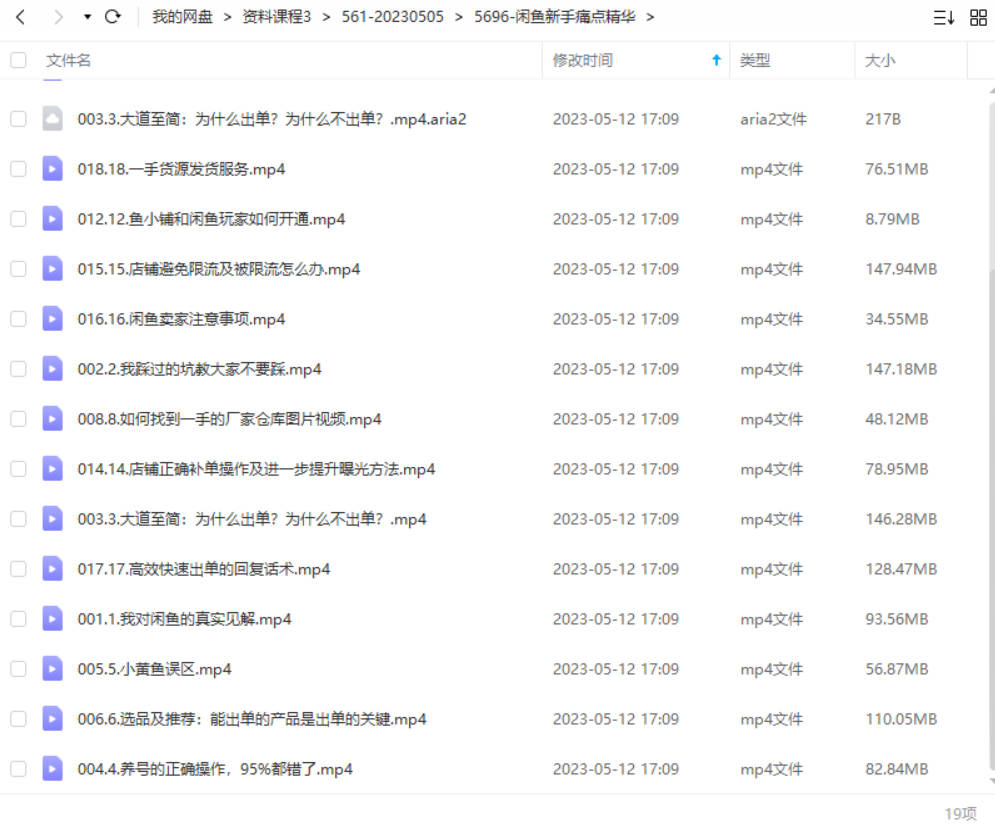995x832 pixels.
Task: Click the blue sort arrow in 修改时间 column
Action: point(716,60)
